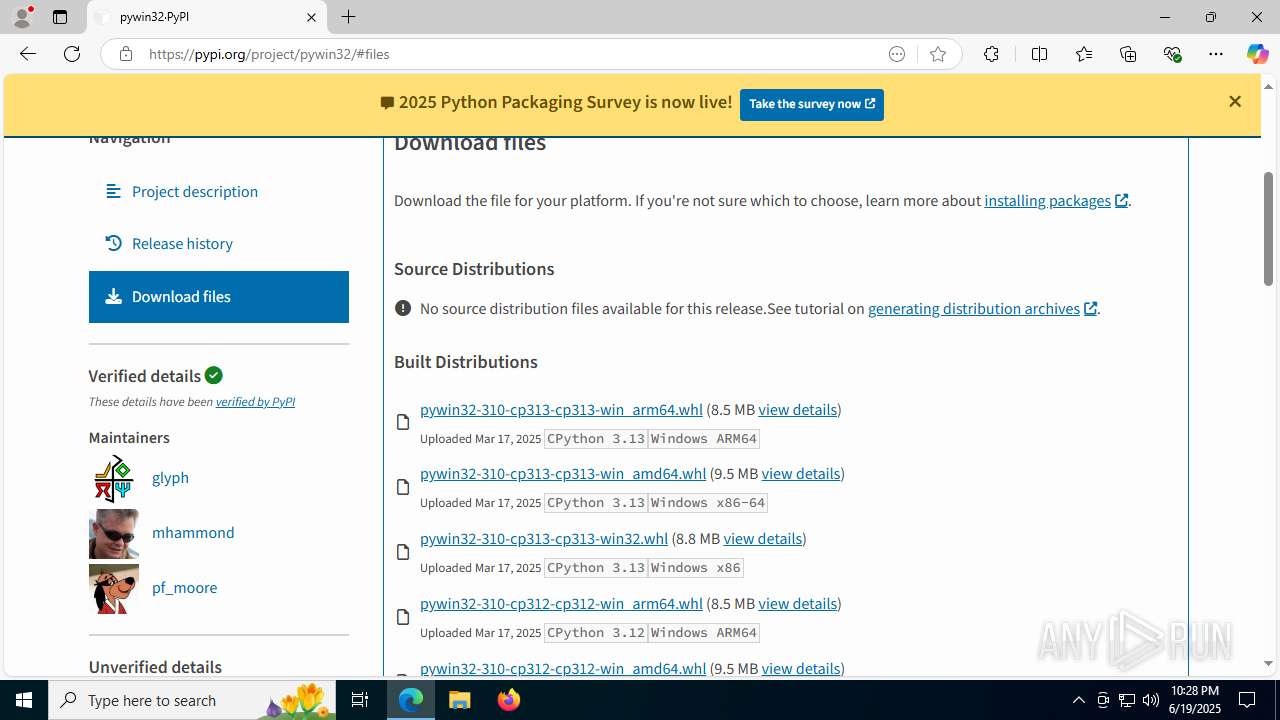This screenshot has height=720, width=1280.
Task: Open the Extensions menu
Action: (991, 54)
